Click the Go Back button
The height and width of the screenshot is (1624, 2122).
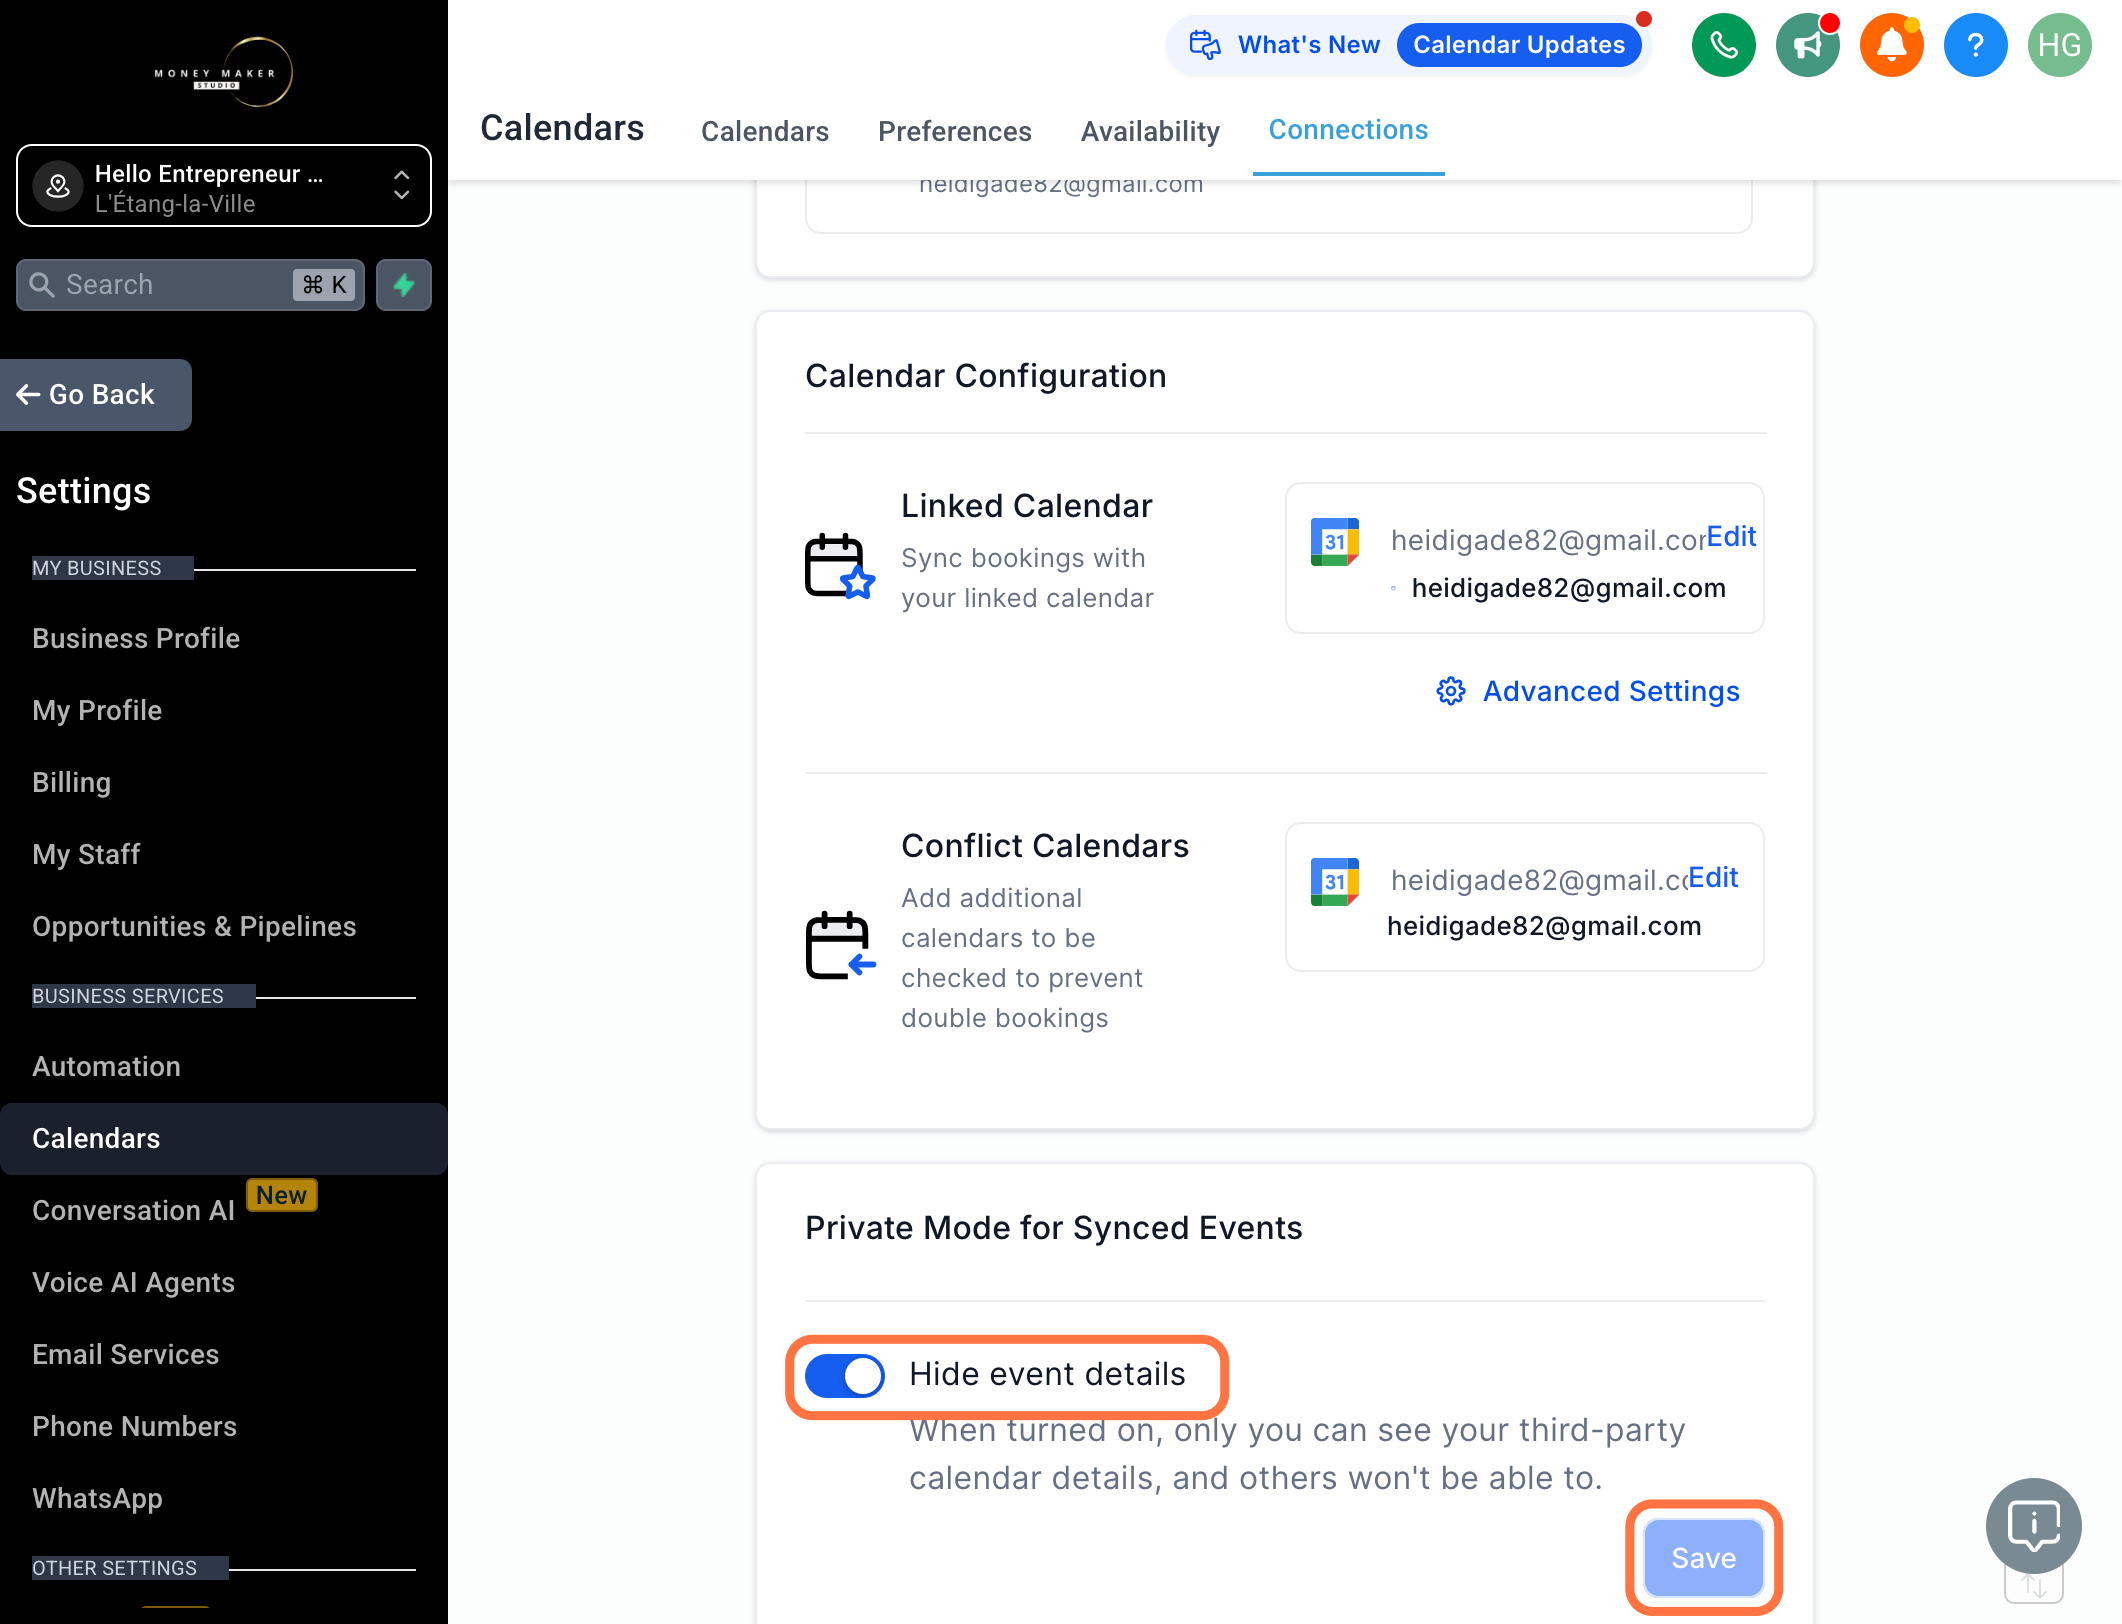[96, 395]
